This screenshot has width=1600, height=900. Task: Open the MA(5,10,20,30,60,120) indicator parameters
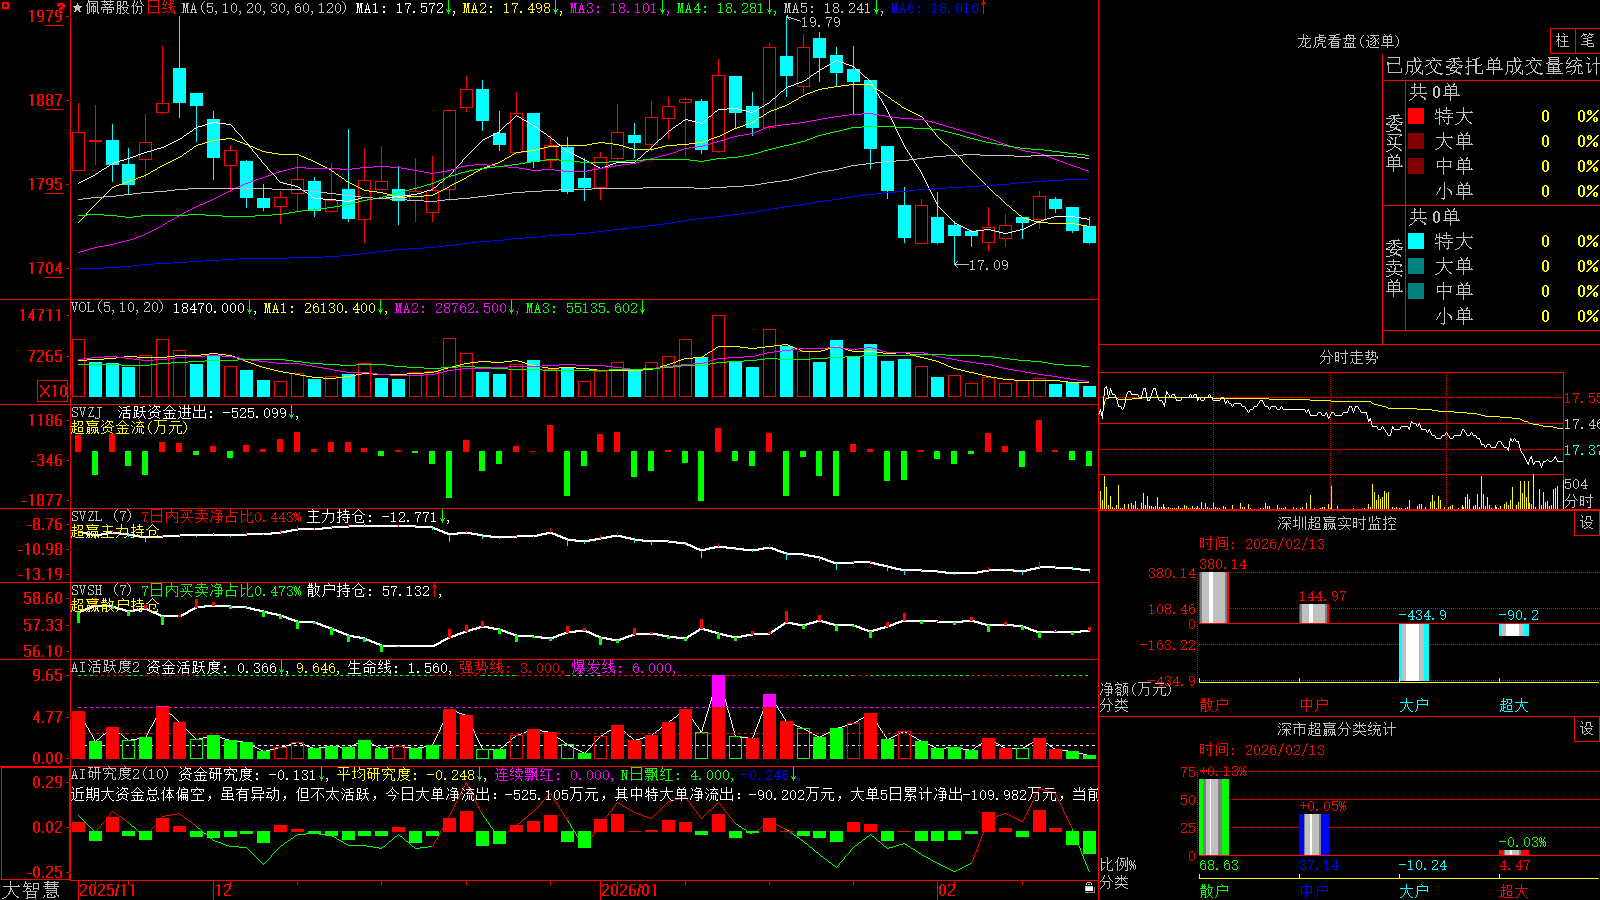(x=264, y=8)
